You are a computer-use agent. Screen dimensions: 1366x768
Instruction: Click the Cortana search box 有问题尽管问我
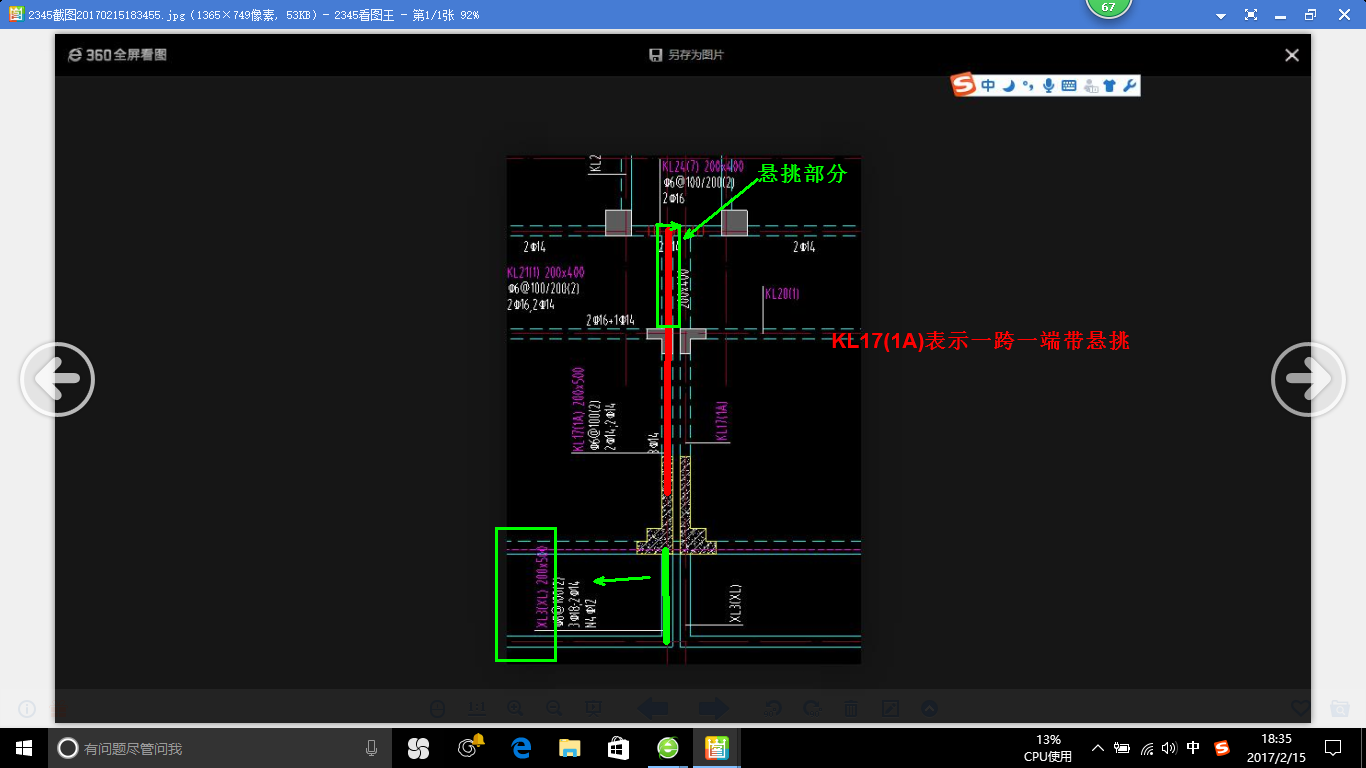[x=220, y=748]
